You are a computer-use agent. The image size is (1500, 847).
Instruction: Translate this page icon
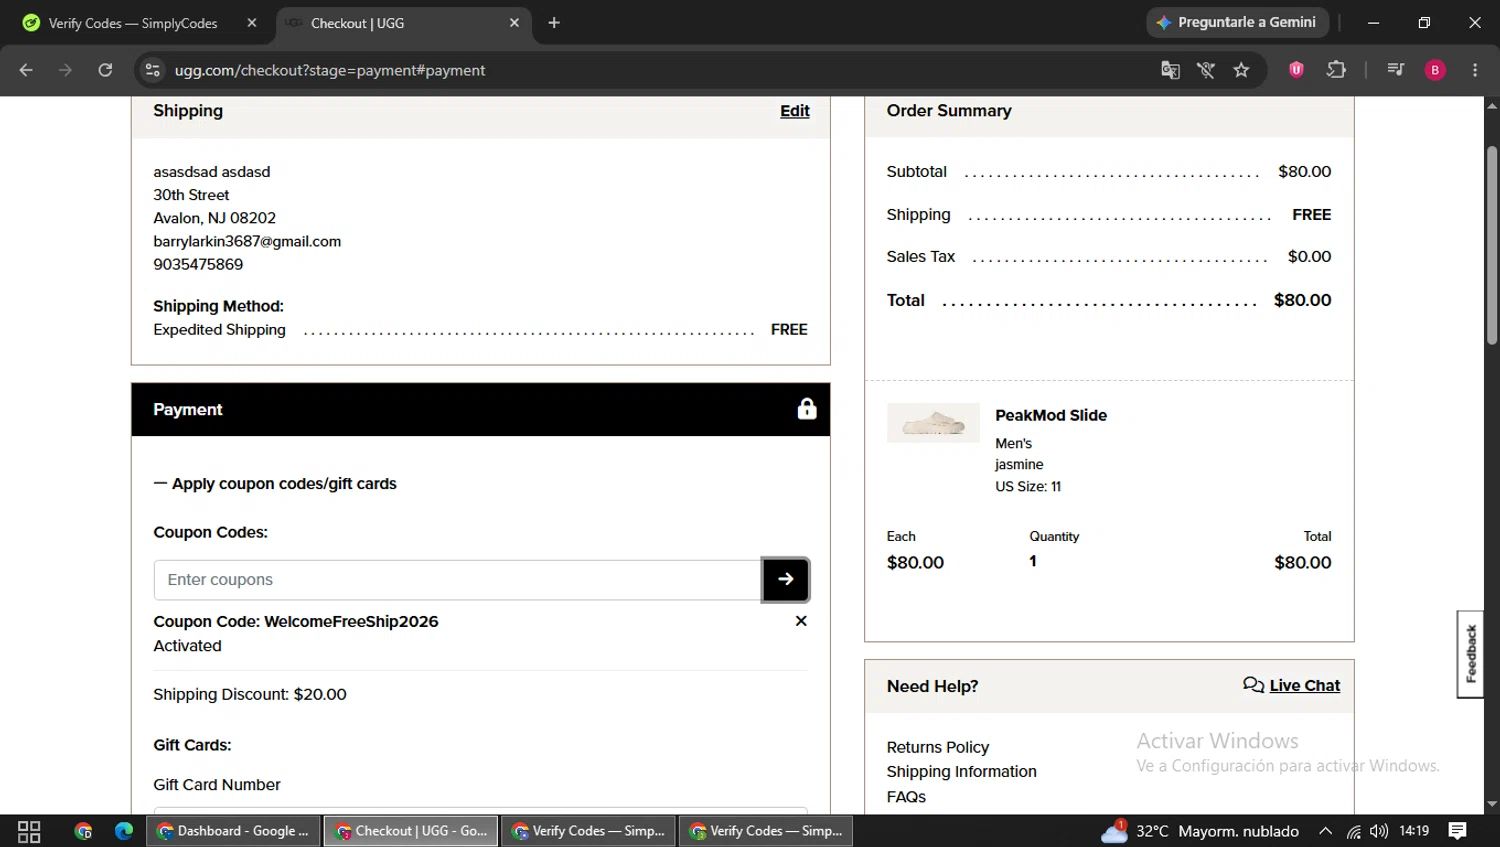(x=1170, y=70)
